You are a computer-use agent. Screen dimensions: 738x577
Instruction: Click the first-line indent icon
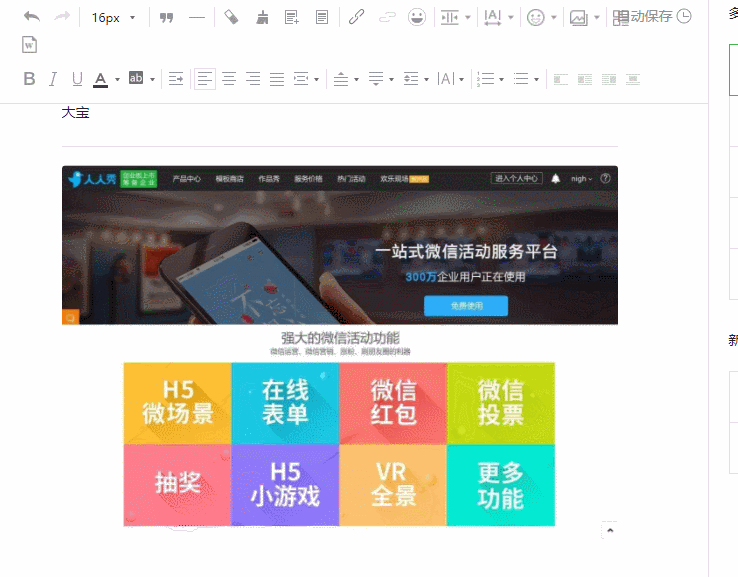(x=176, y=79)
